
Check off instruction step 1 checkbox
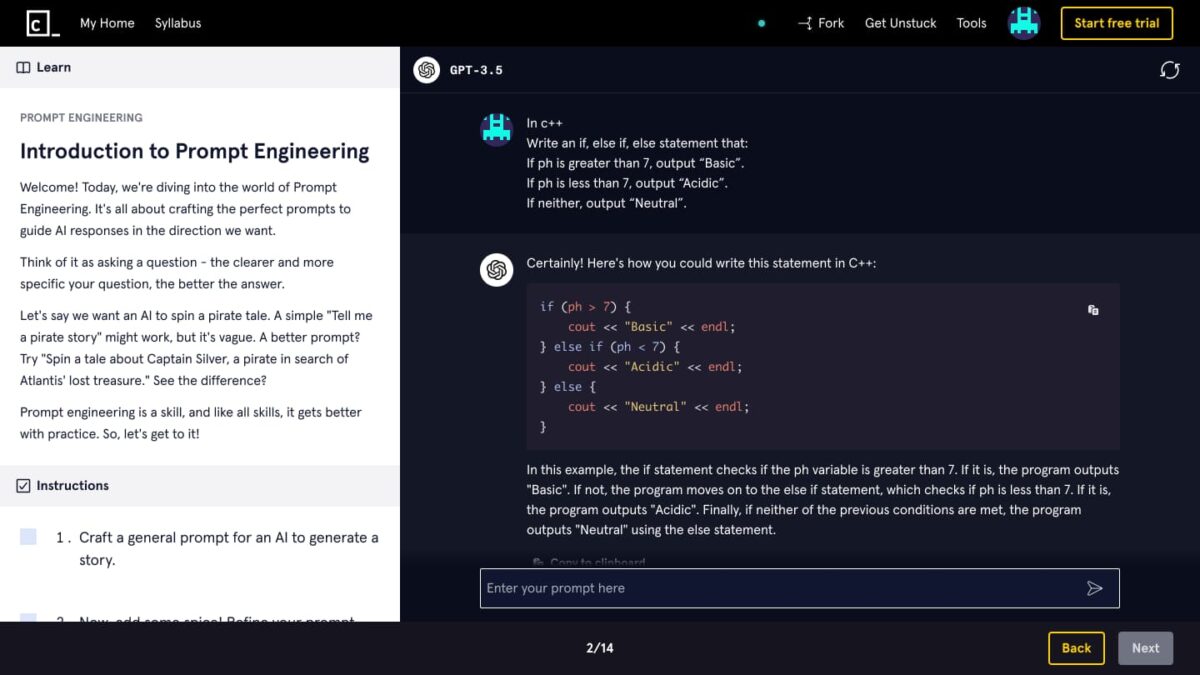pos(28,537)
